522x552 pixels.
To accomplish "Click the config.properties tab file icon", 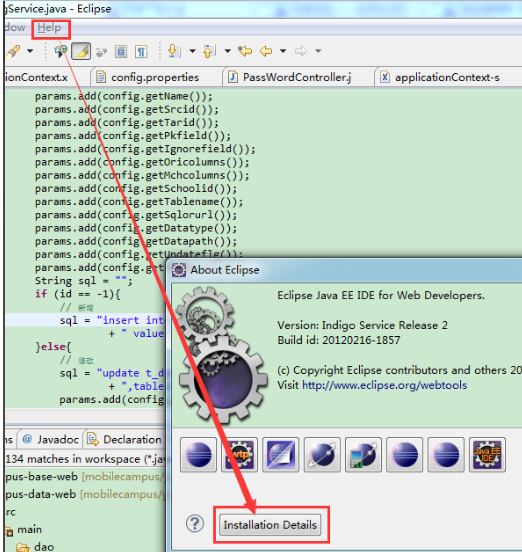I will click(x=101, y=77).
